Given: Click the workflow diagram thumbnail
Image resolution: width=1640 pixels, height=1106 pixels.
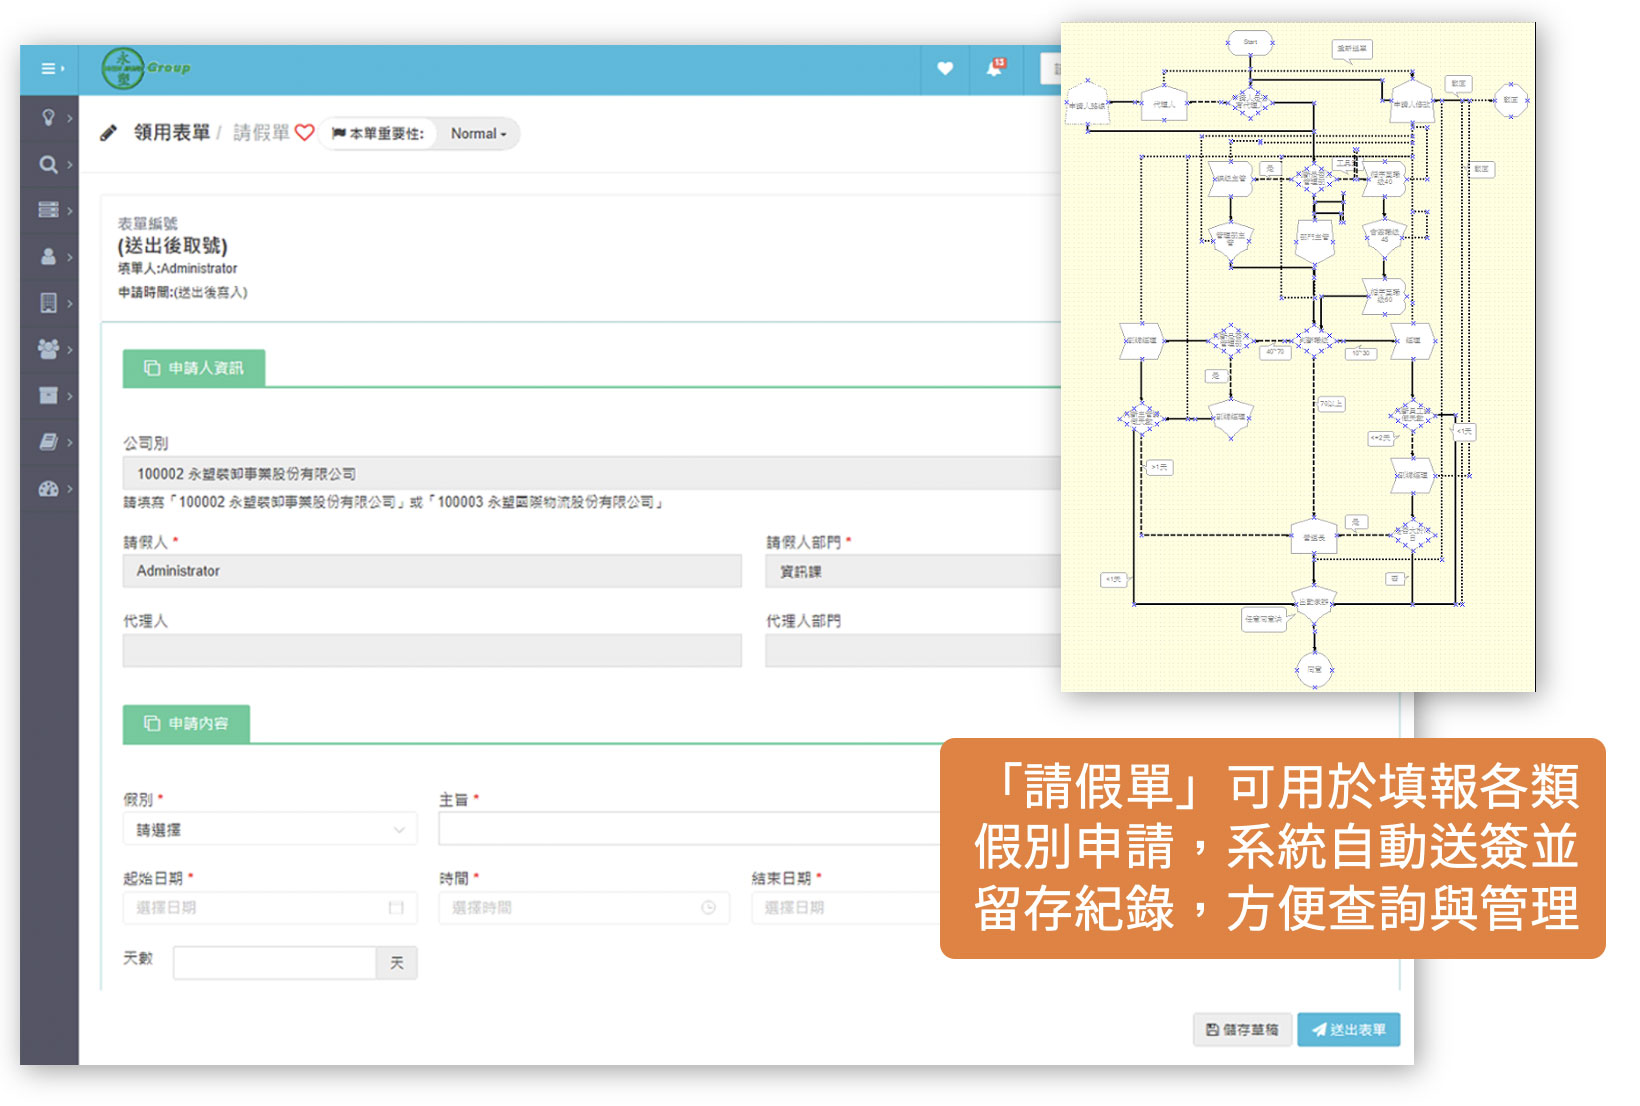Looking at the screenshot, I should click(x=1298, y=357).
